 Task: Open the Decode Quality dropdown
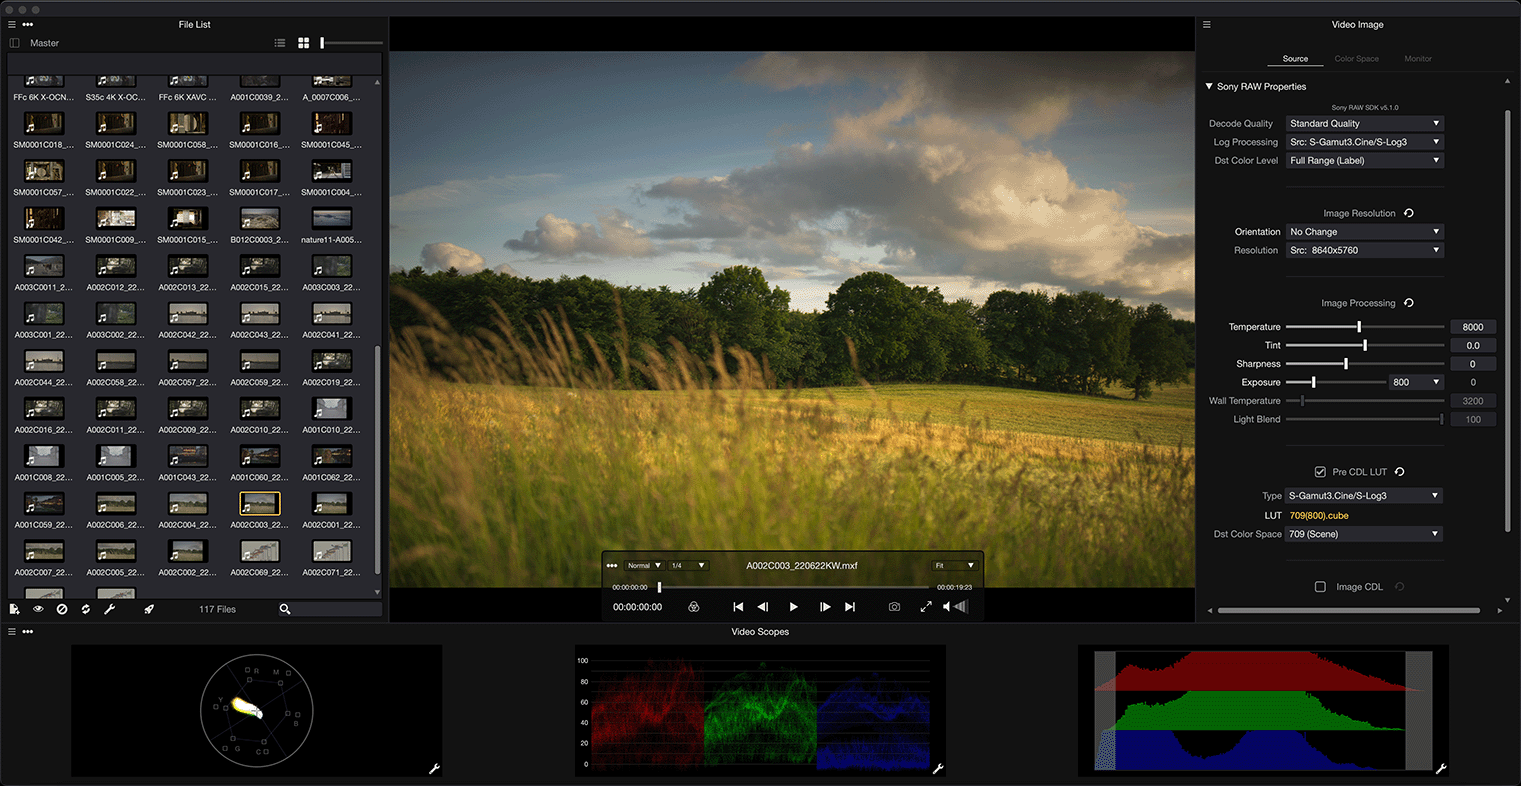(x=1364, y=124)
